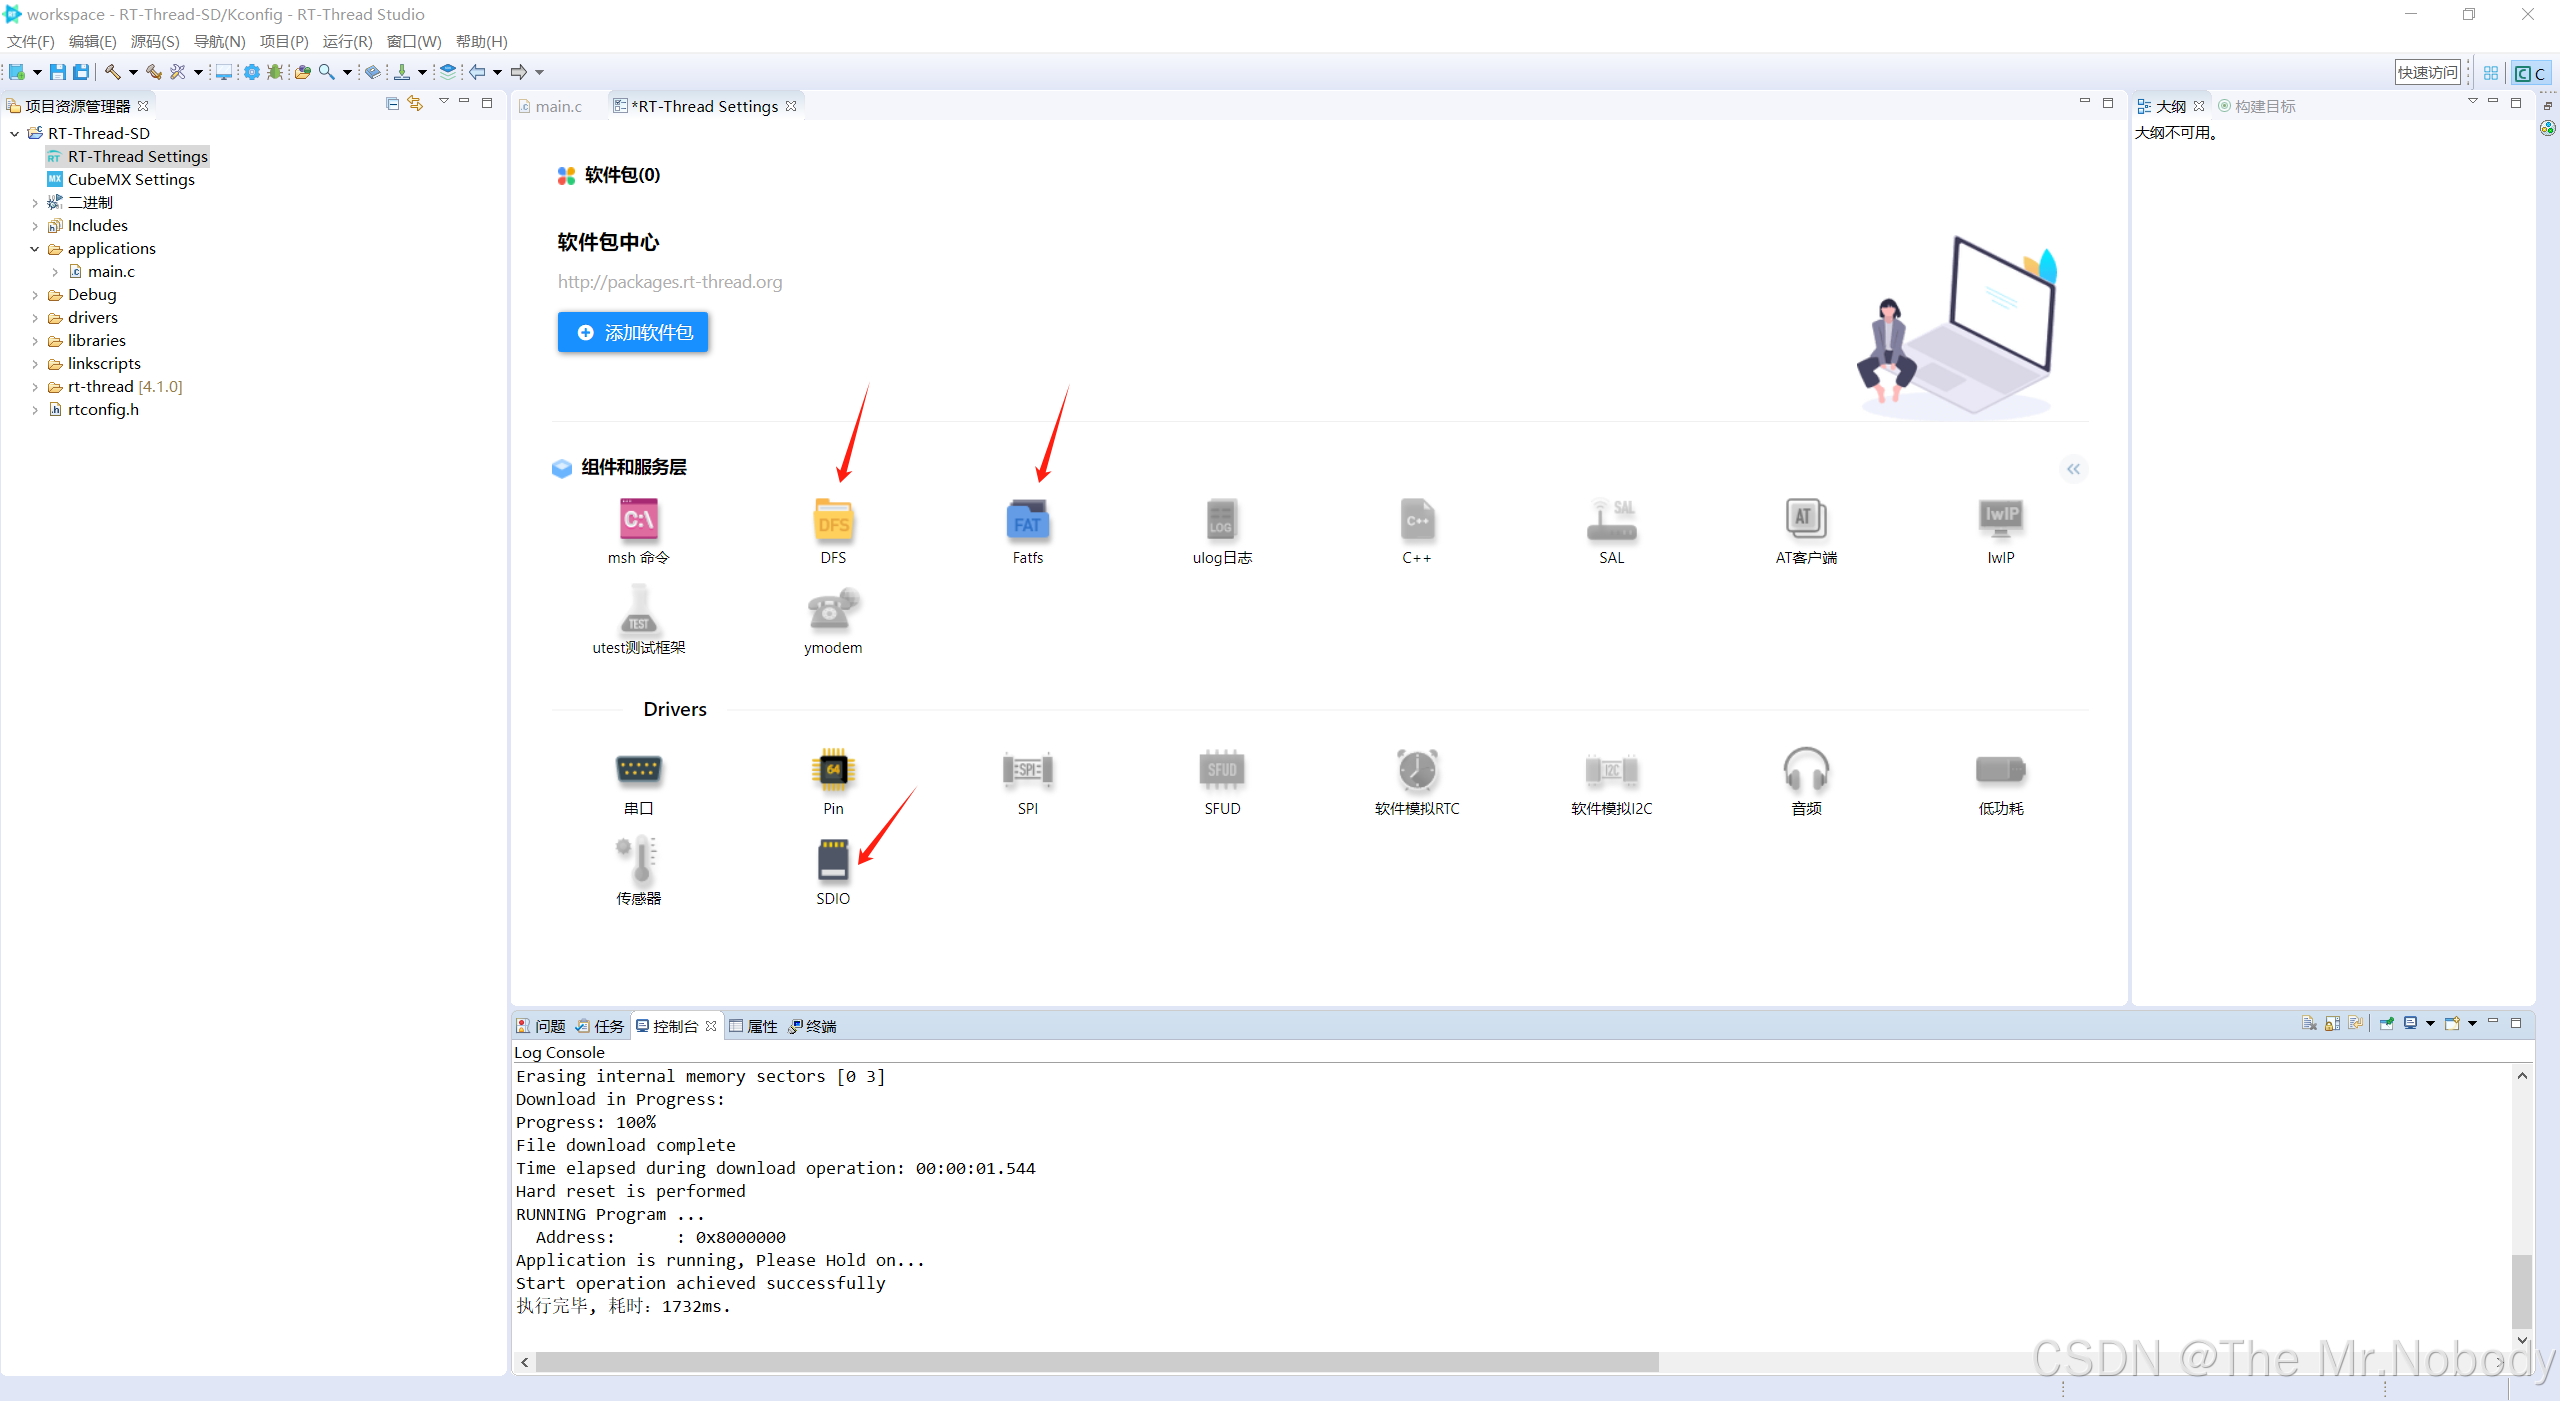This screenshot has height=1401, width=2560.
Task: Click the ulog log component icon
Action: click(1221, 521)
